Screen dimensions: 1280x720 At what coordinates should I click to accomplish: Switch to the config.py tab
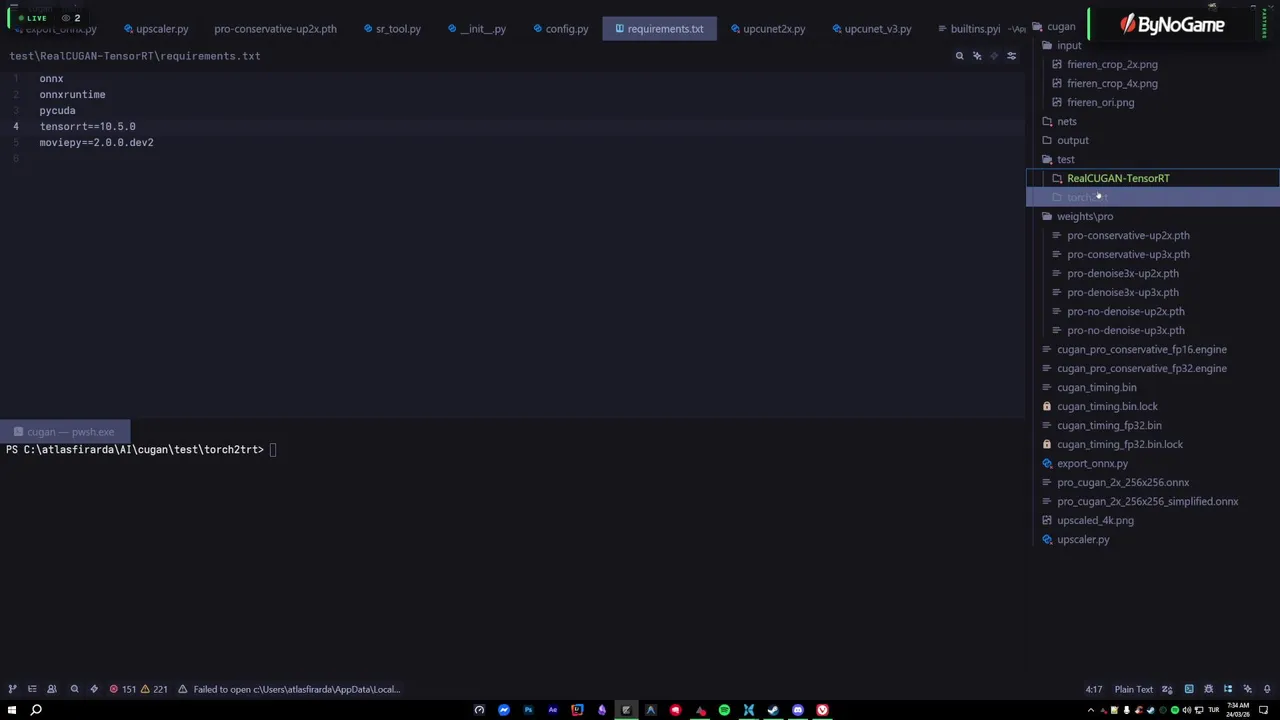tap(560, 29)
